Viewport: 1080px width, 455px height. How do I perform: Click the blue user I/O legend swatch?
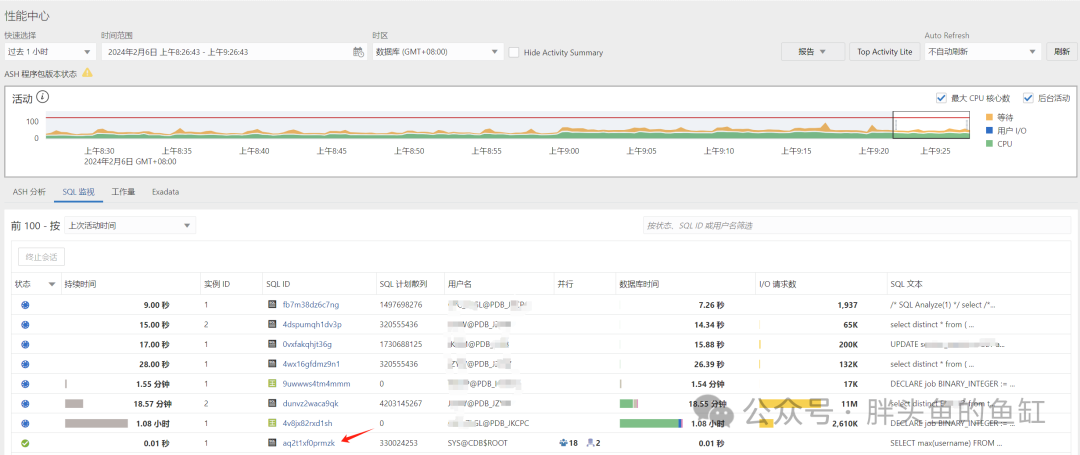click(990, 130)
